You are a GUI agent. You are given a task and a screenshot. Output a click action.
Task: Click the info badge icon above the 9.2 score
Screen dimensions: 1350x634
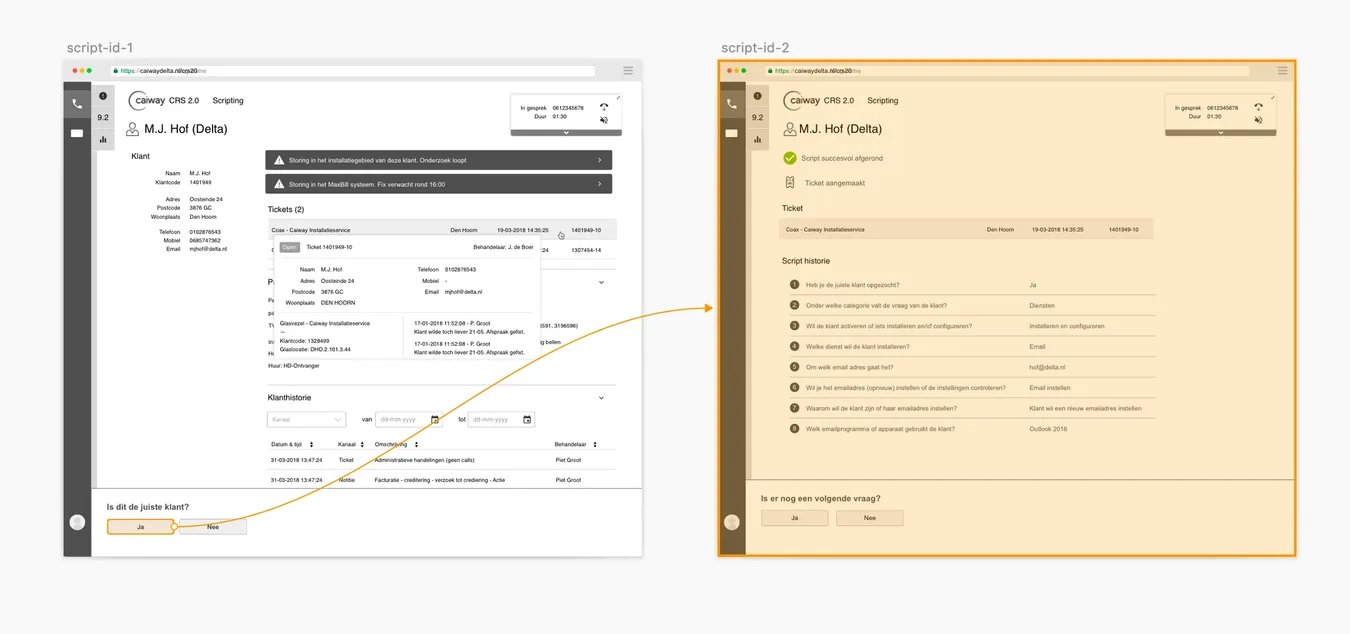click(102, 95)
